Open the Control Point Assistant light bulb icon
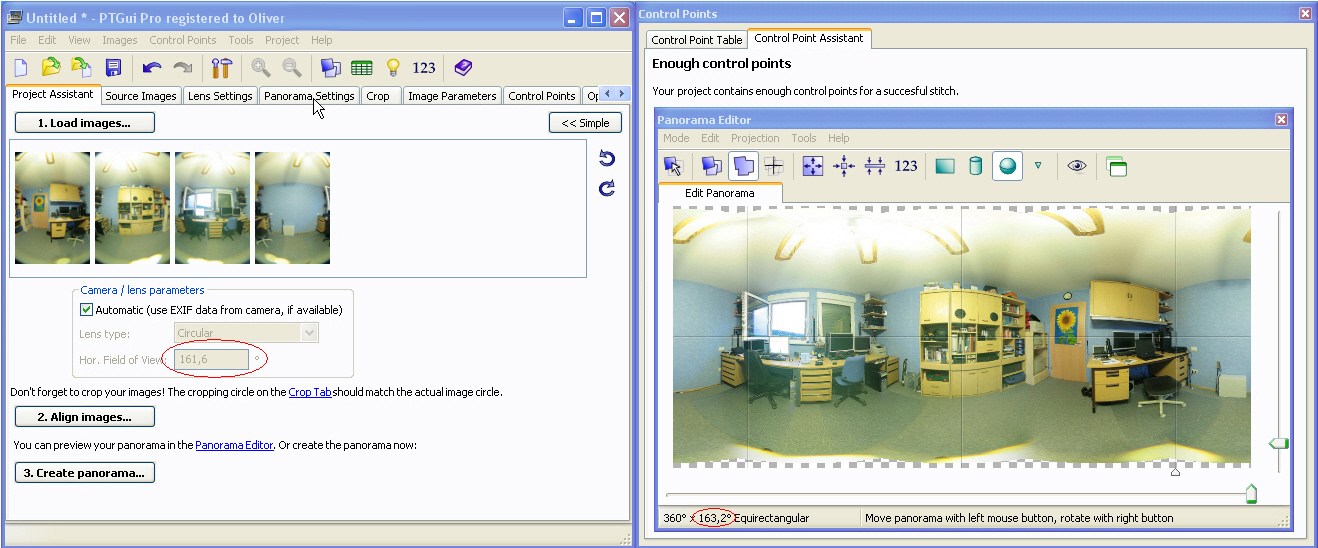The height and width of the screenshot is (548, 1318). (x=394, y=68)
